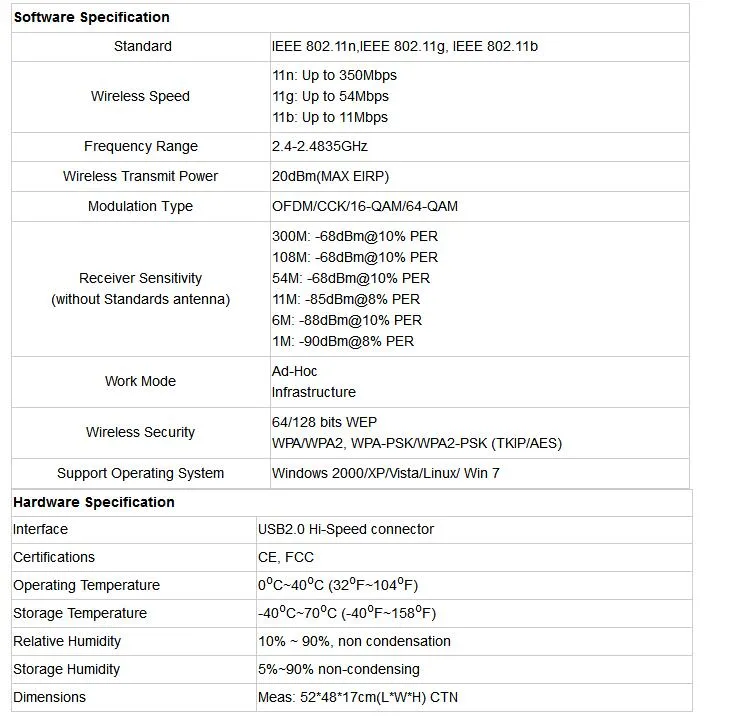Viewport: 752px width, 718px height.
Task: Click Windows 2000/XP/Vista/Linux/ Win 7 value
Action: coord(386,473)
